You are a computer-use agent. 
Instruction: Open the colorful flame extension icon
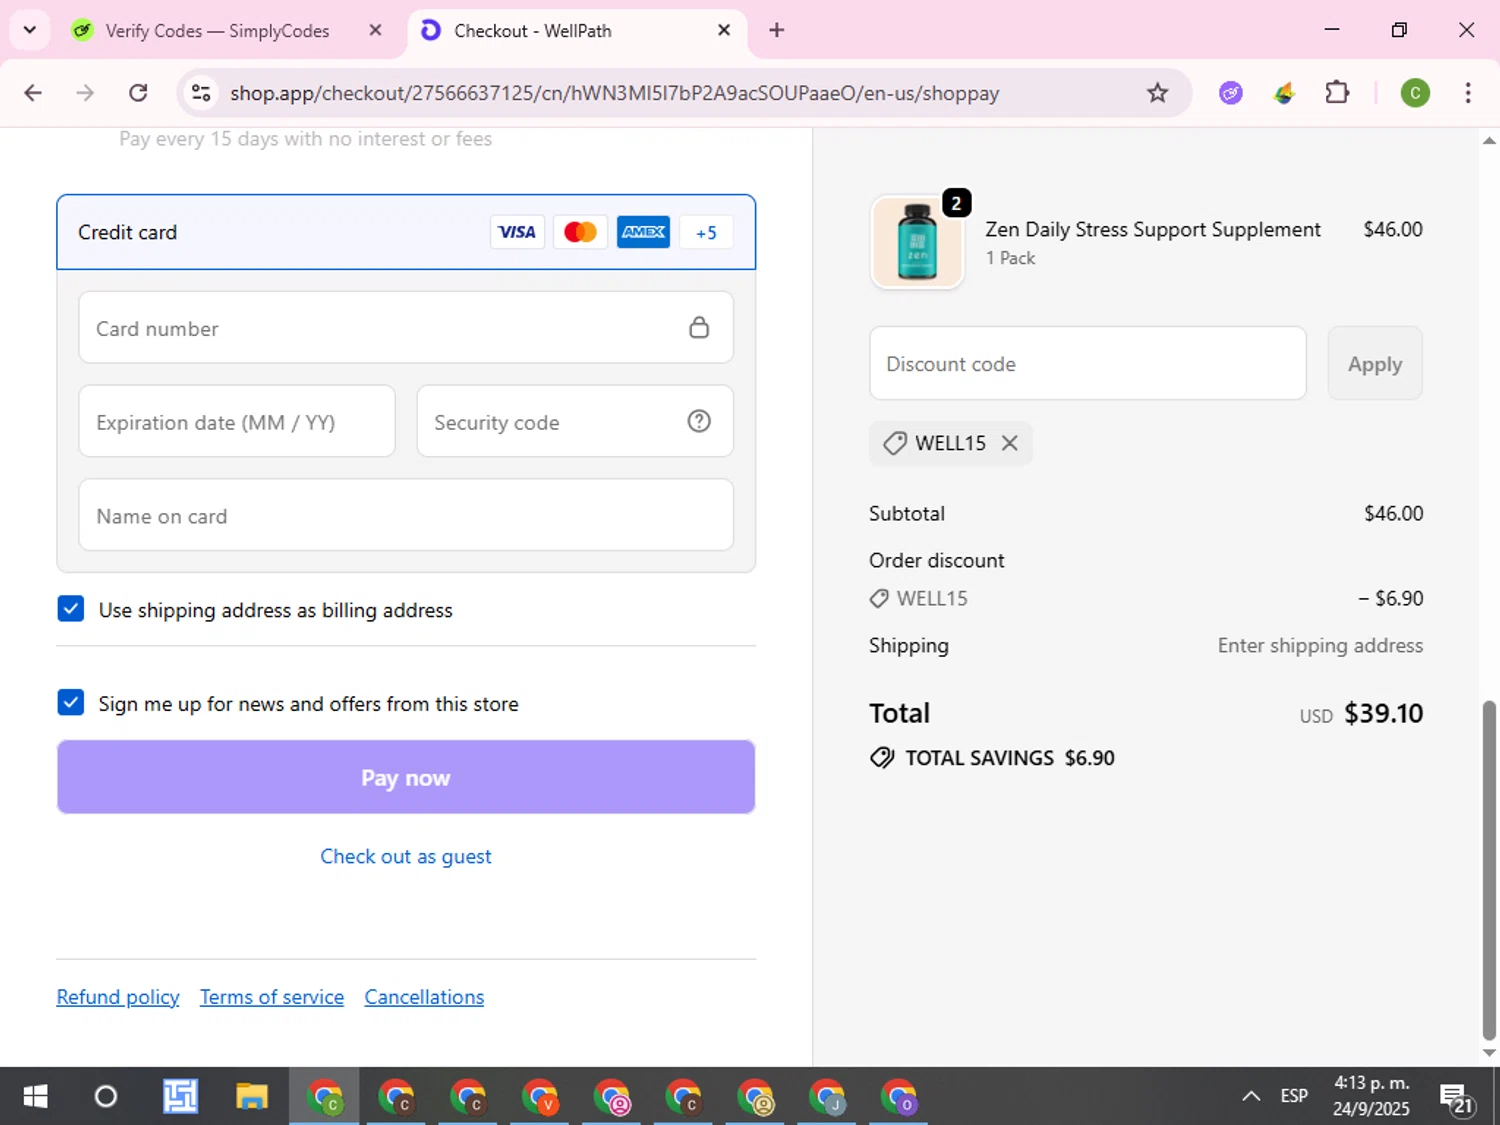tap(1284, 93)
